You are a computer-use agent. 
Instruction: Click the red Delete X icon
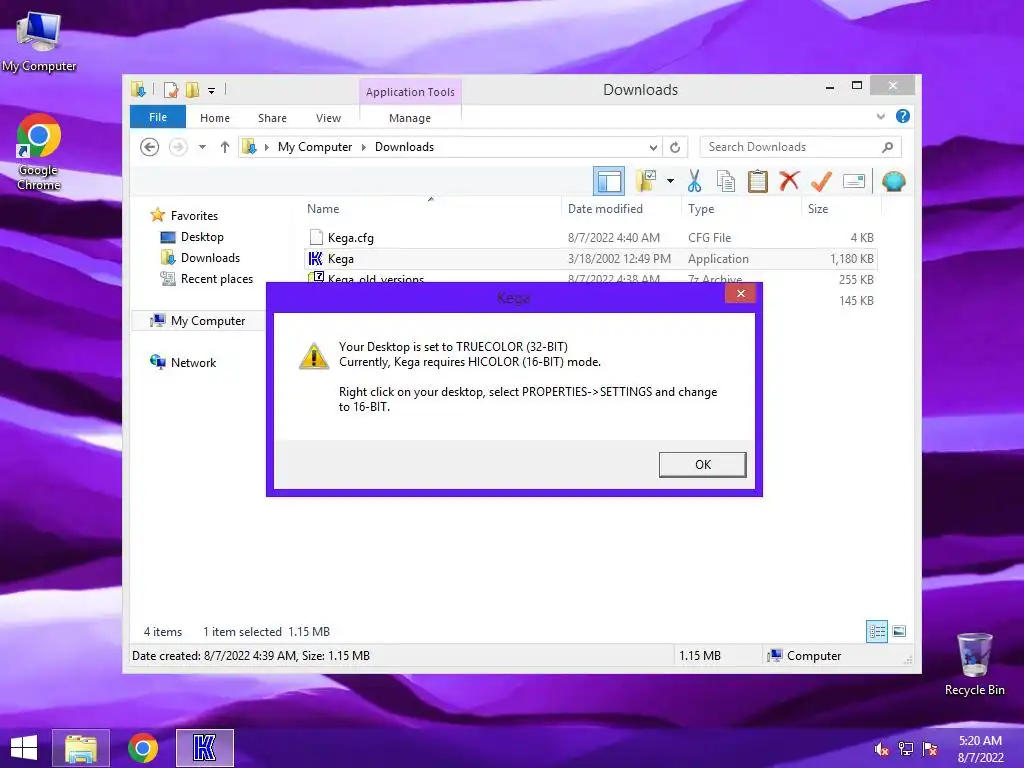[x=789, y=181]
